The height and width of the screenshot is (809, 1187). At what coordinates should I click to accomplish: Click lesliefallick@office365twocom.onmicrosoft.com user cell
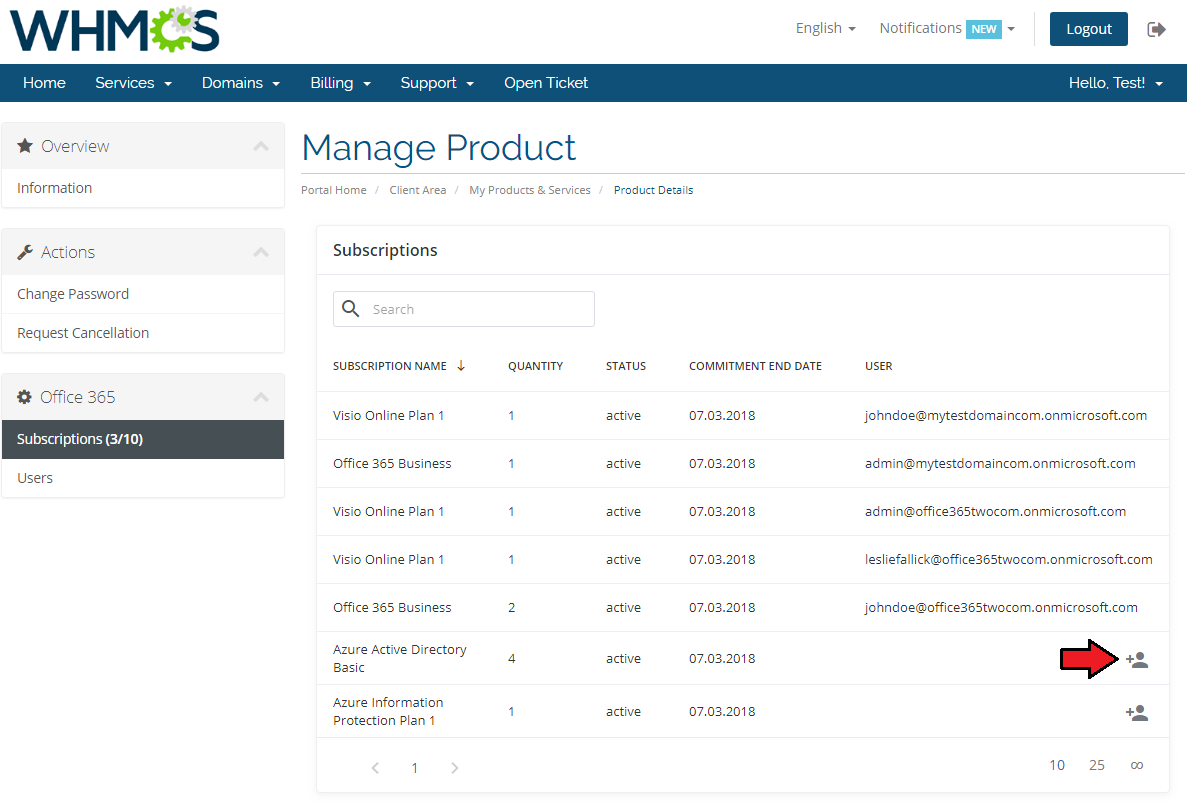(1009, 559)
